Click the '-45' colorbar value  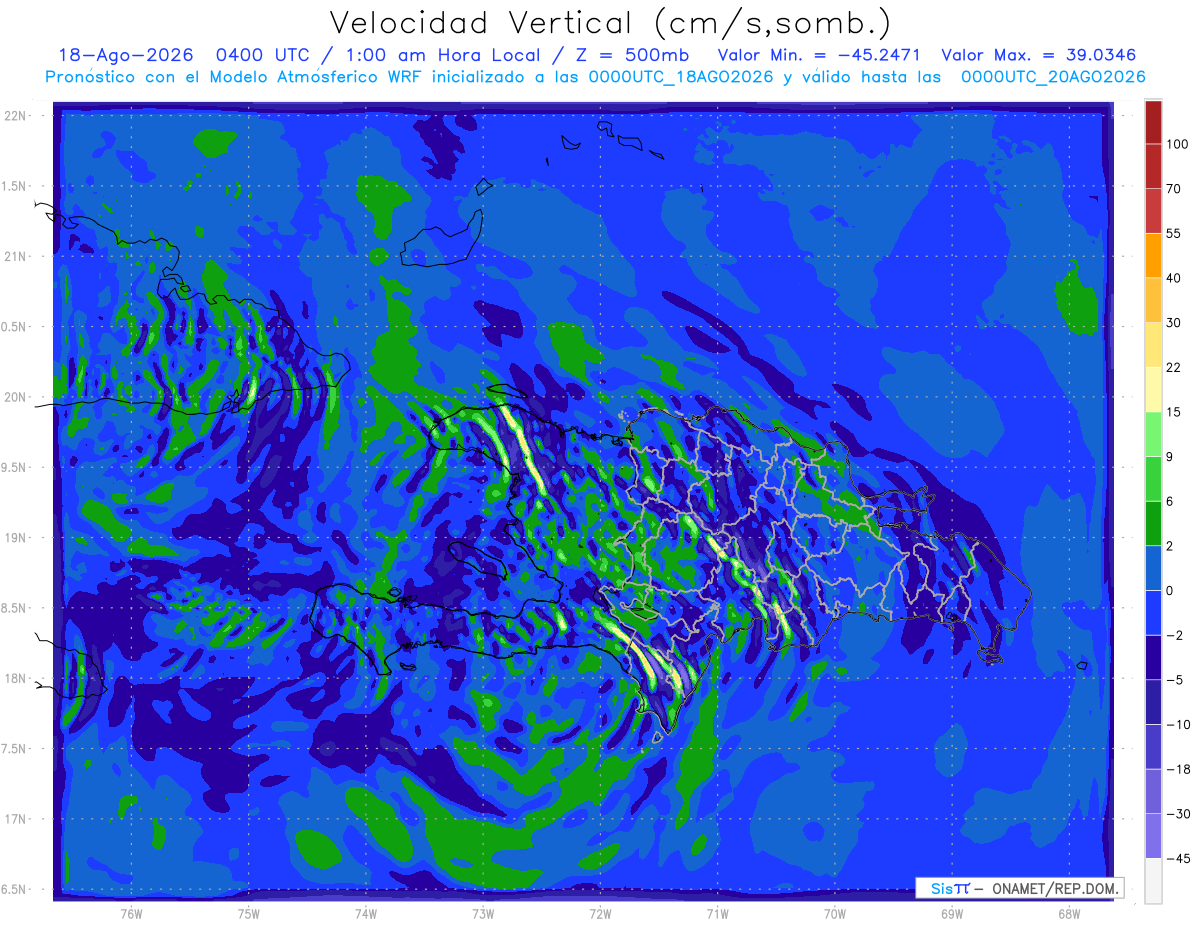coord(1178,858)
